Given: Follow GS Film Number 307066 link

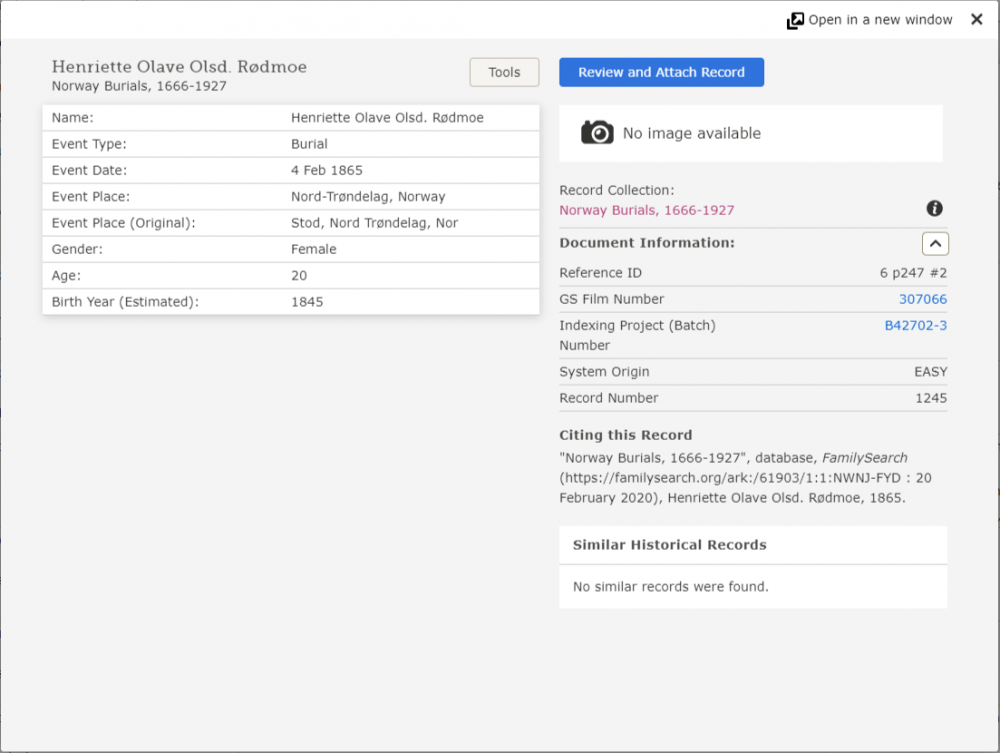Looking at the screenshot, I should [922, 299].
